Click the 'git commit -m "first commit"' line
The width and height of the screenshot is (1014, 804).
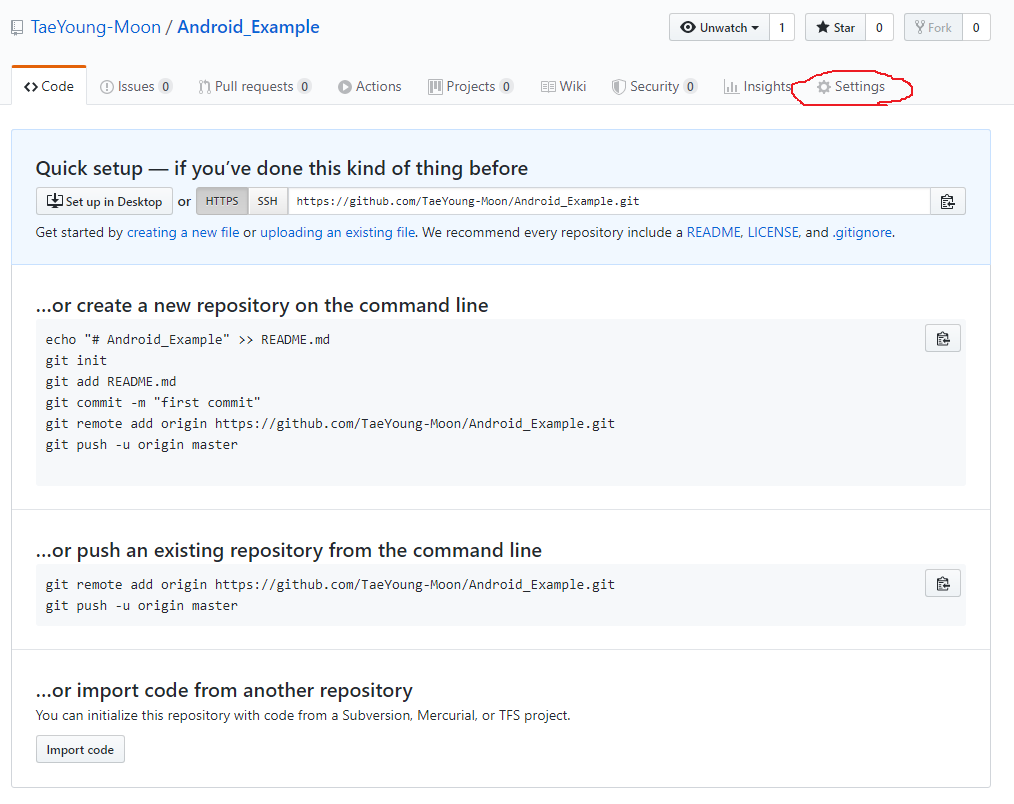pos(153,402)
